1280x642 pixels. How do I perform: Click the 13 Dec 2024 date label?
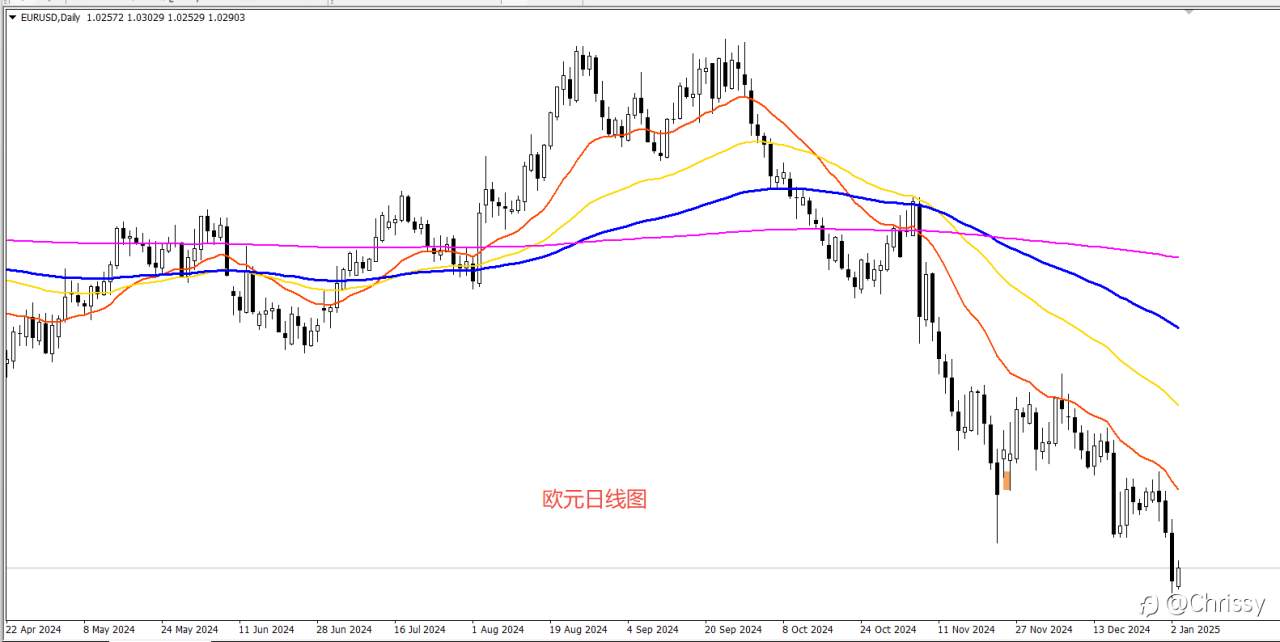1122,630
